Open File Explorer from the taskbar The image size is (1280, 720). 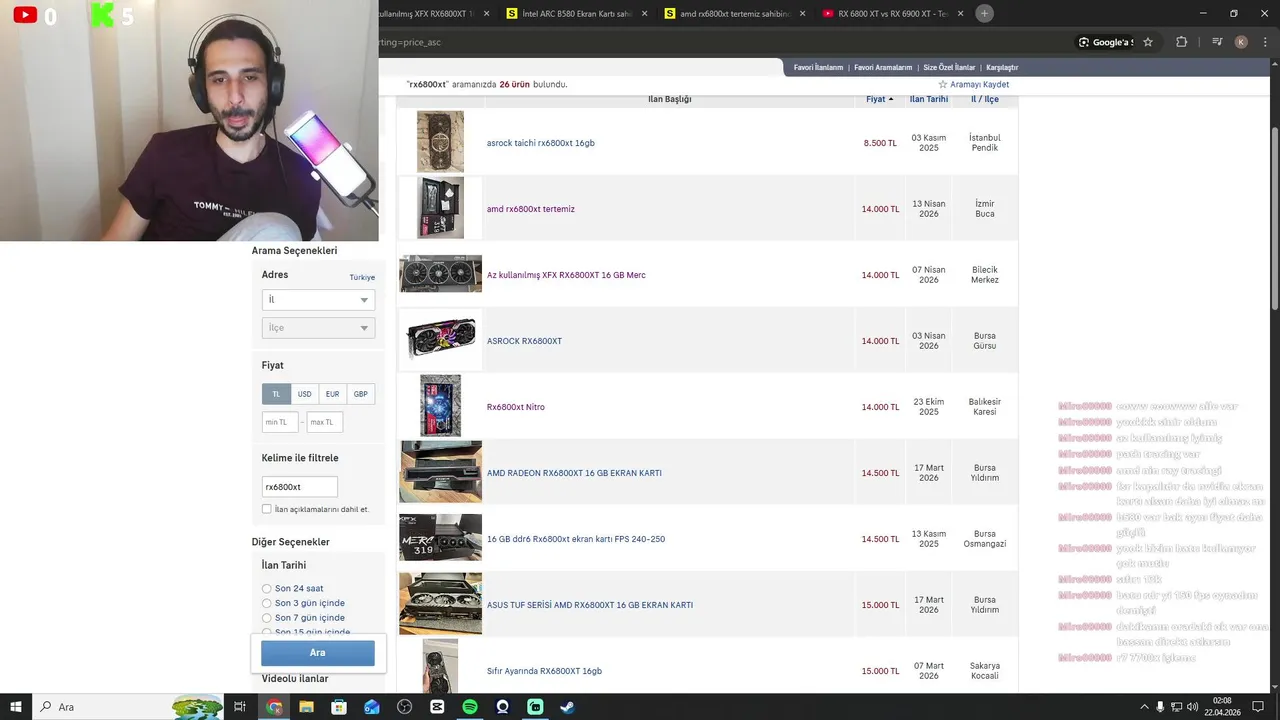(306, 707)
